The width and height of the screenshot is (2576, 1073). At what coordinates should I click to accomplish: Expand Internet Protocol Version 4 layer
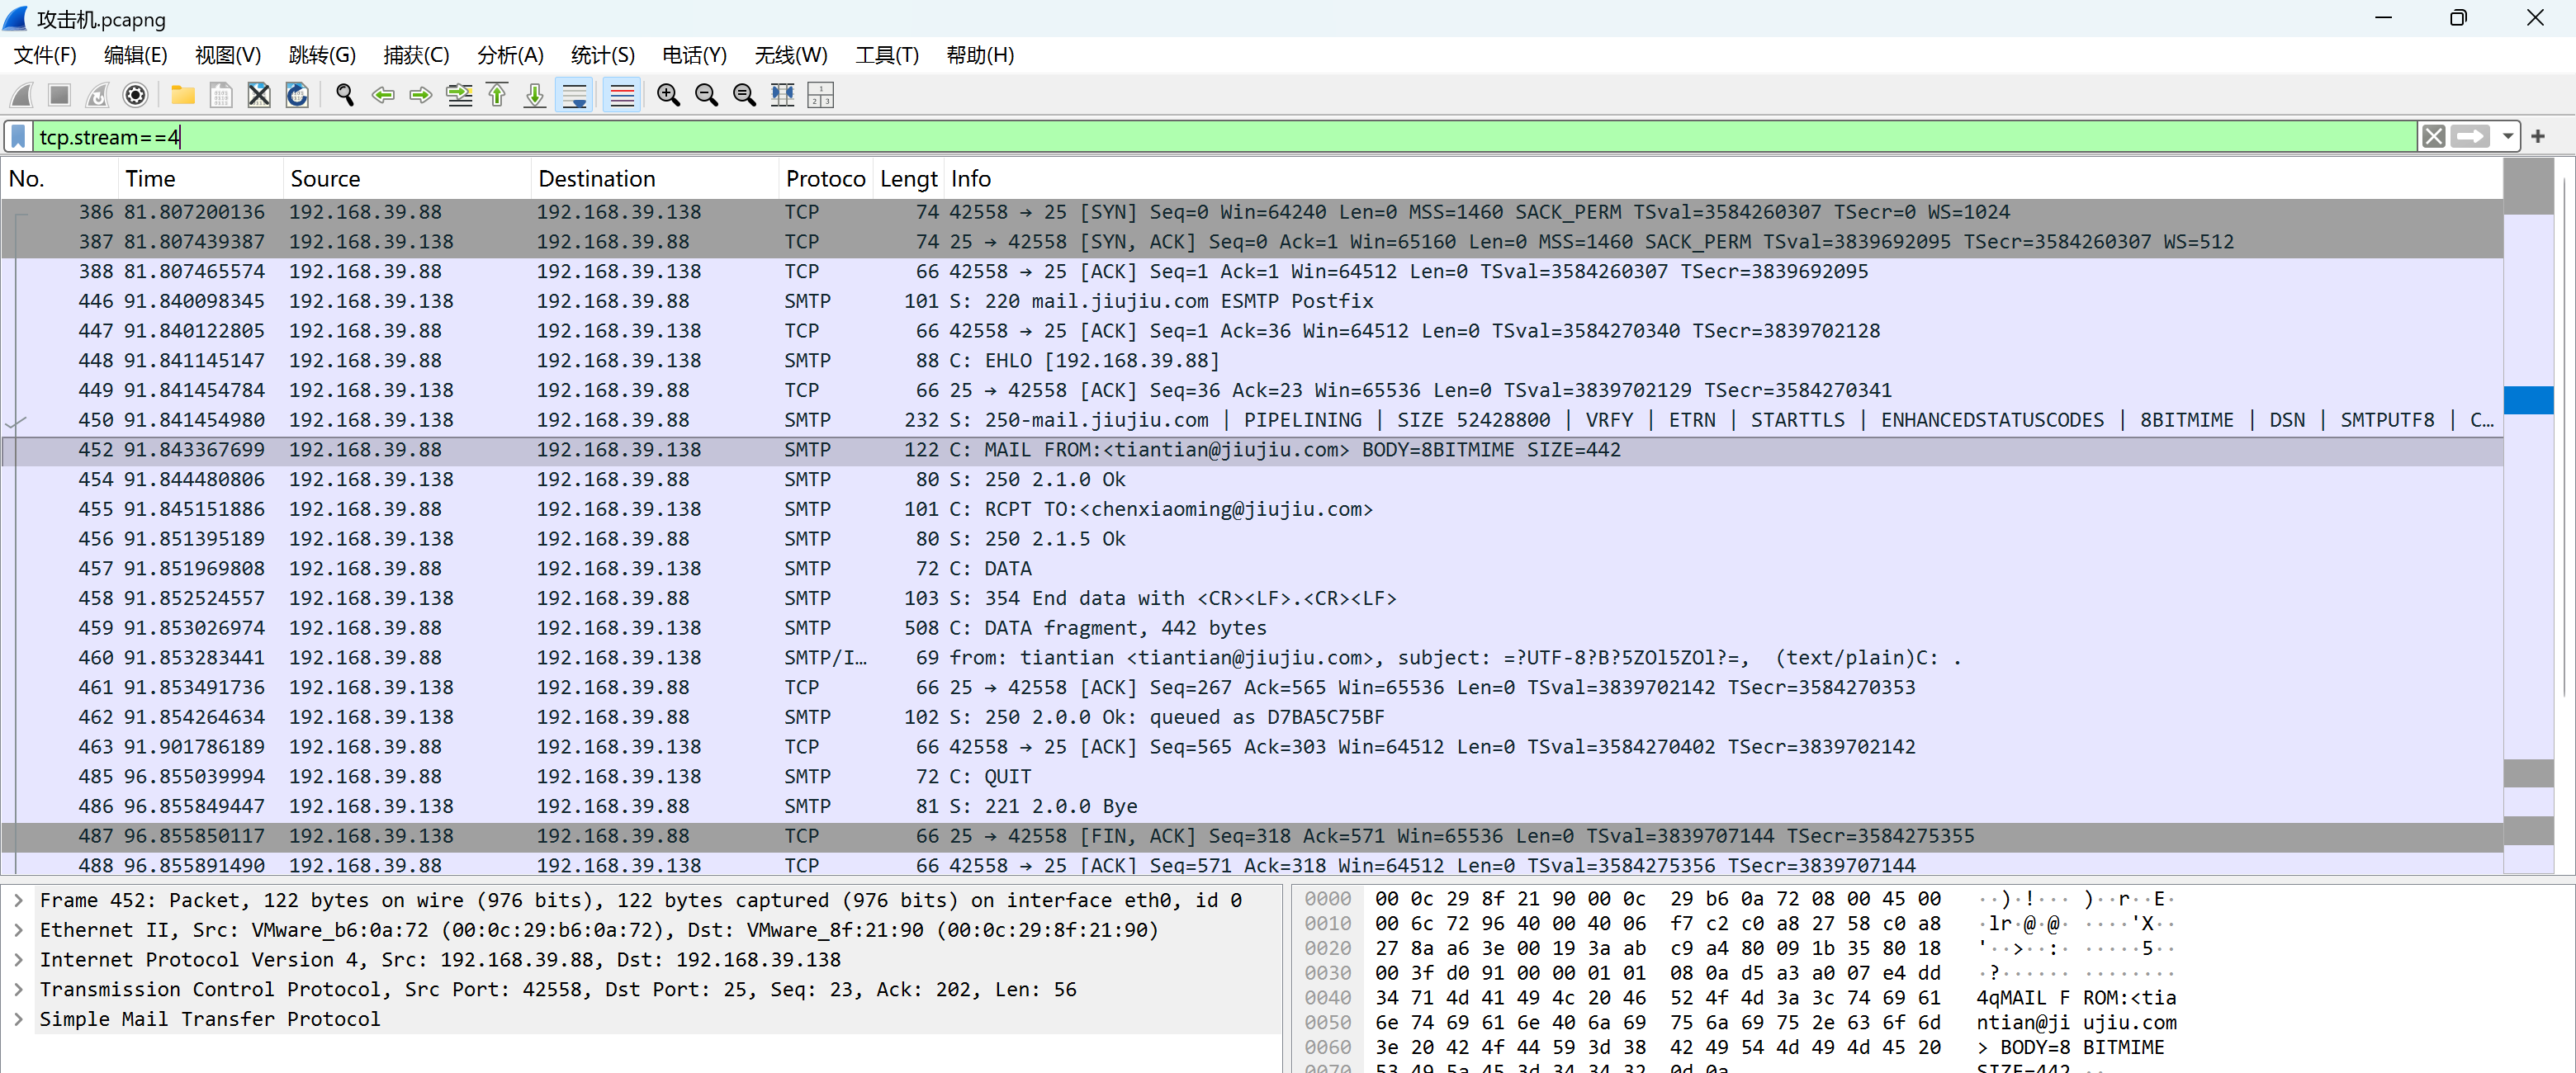[18, 960]
